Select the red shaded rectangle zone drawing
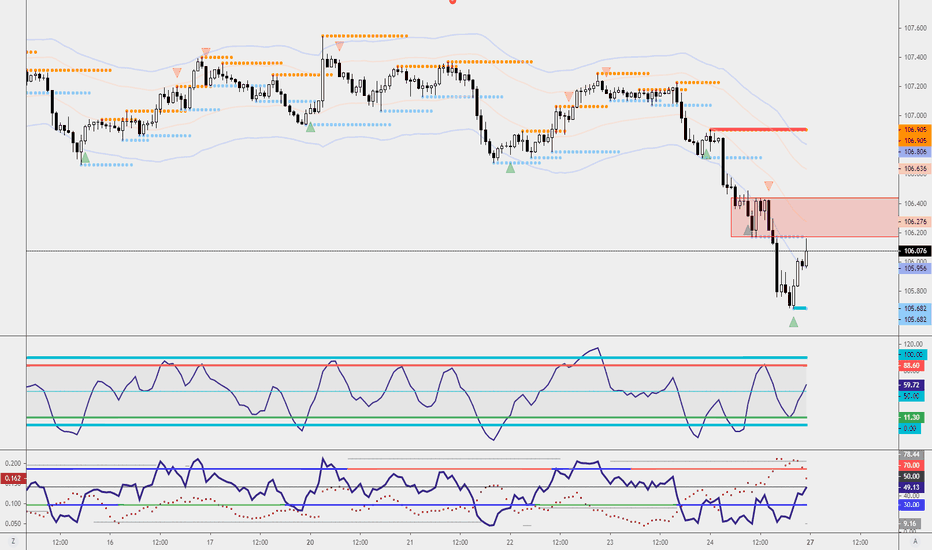The width and height of the screenshot is (932, 550). point(814,217)
